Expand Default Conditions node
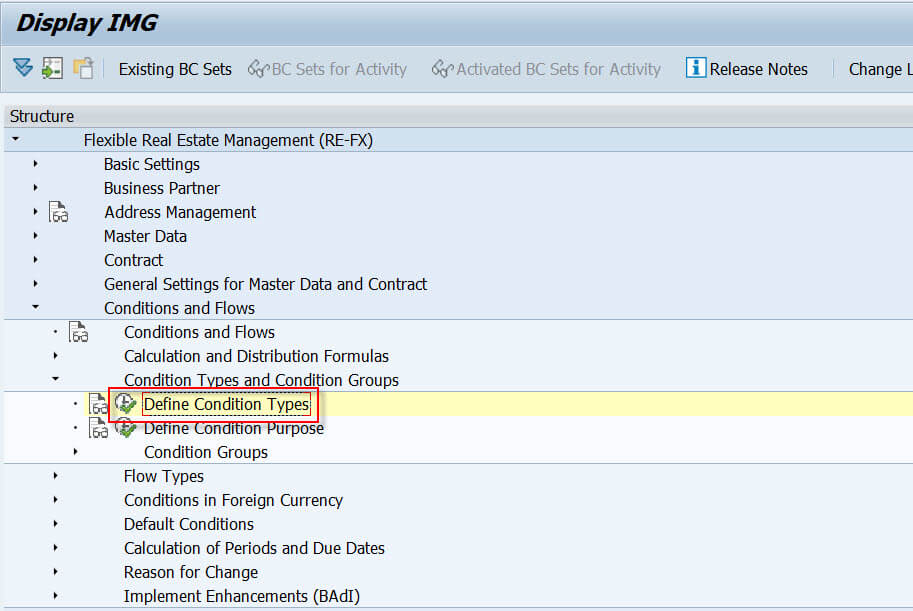 [x=55, y=523]
